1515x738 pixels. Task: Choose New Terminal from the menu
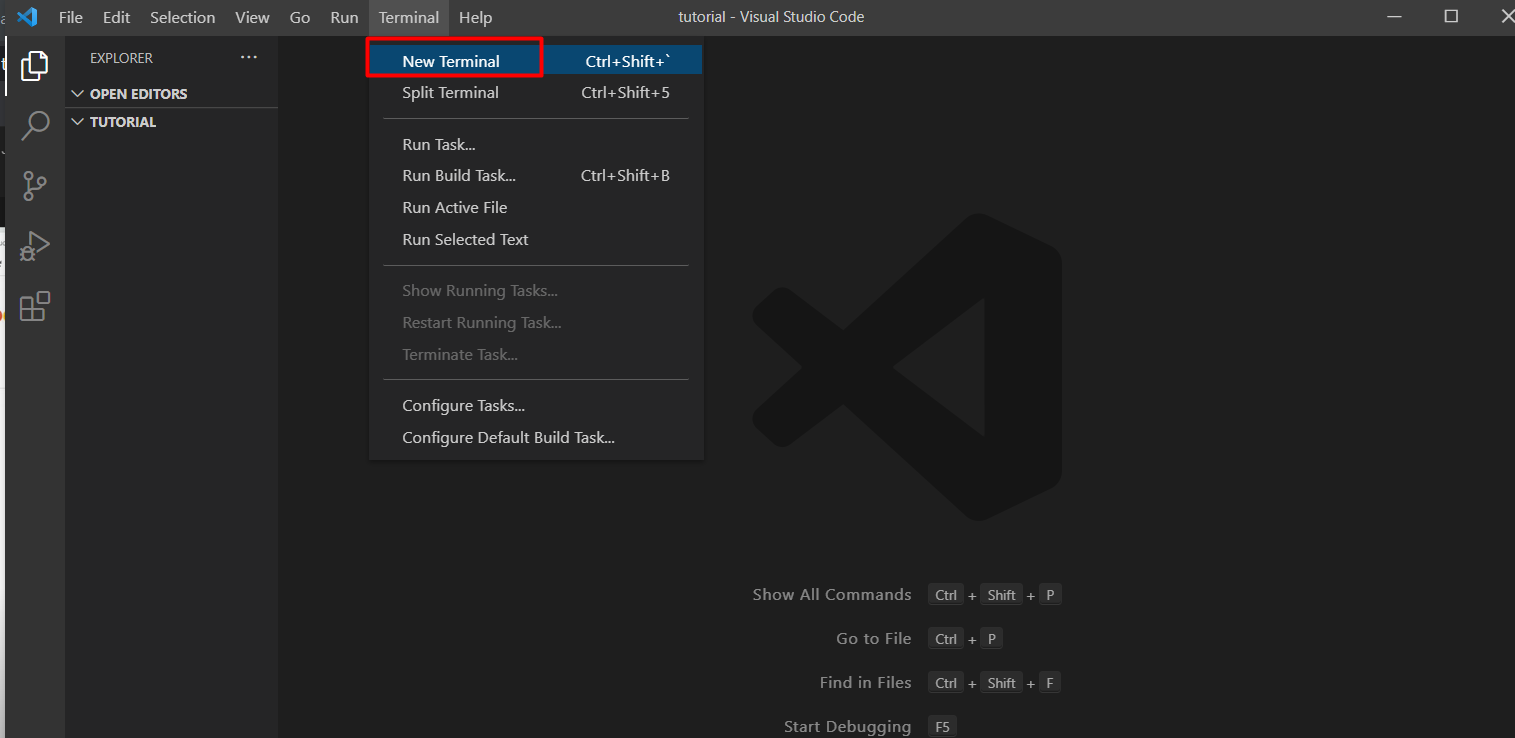536,61
